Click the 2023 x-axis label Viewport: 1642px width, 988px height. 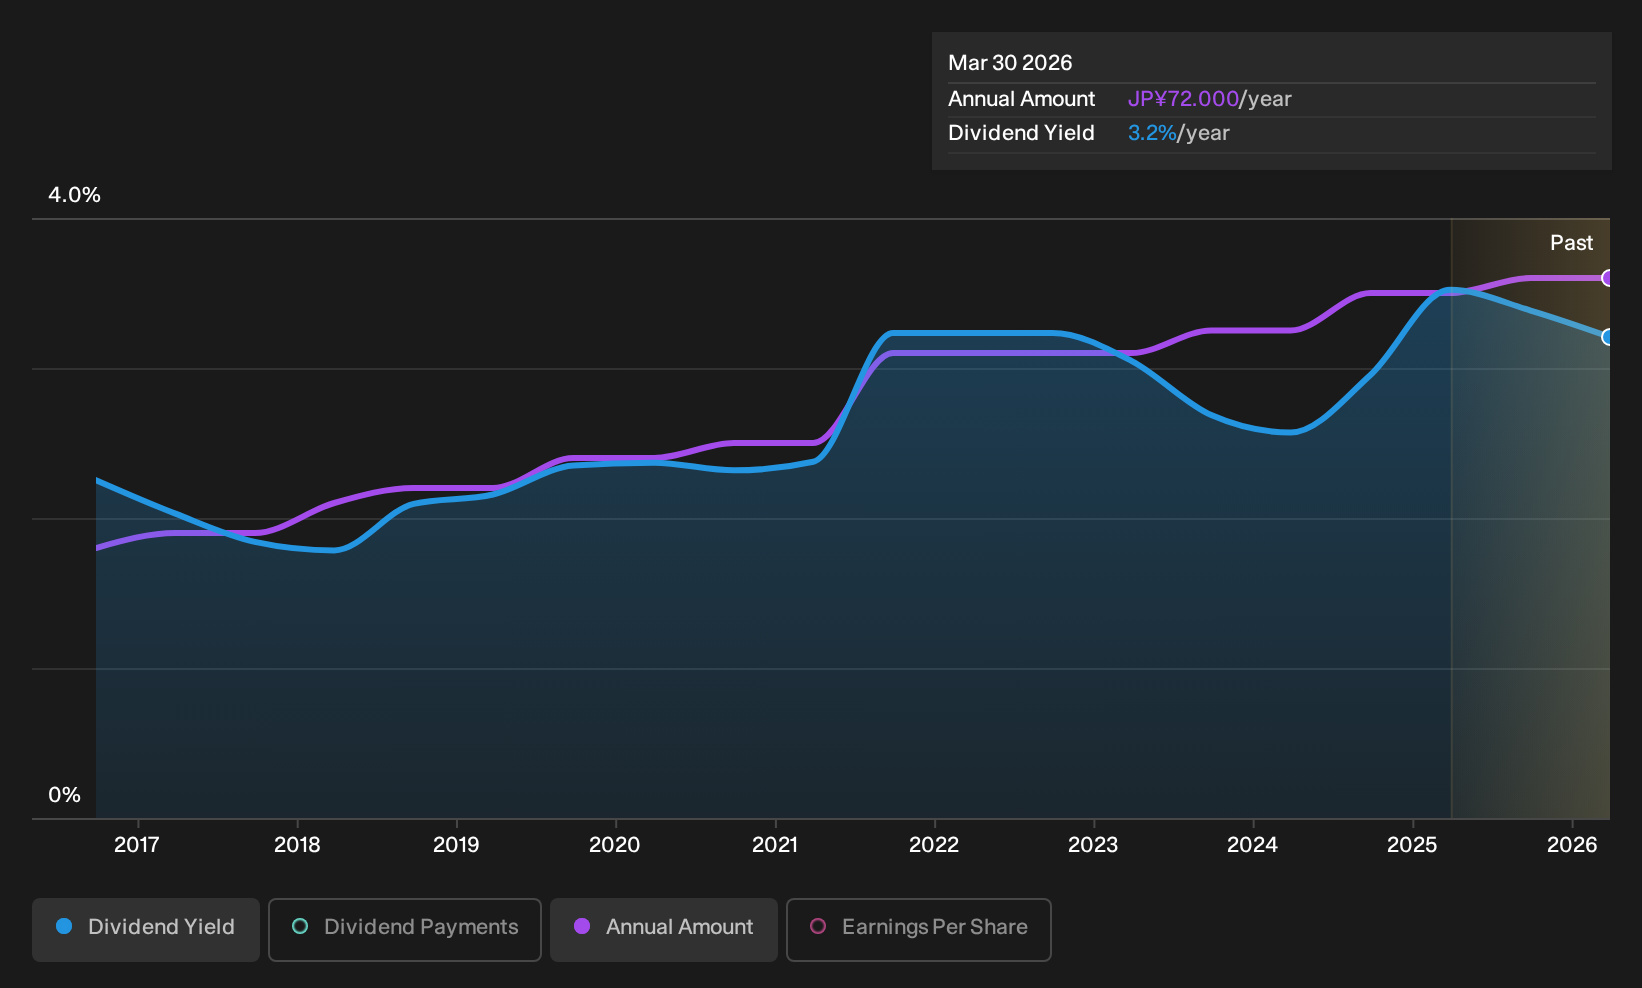(x=1093, y=845)
